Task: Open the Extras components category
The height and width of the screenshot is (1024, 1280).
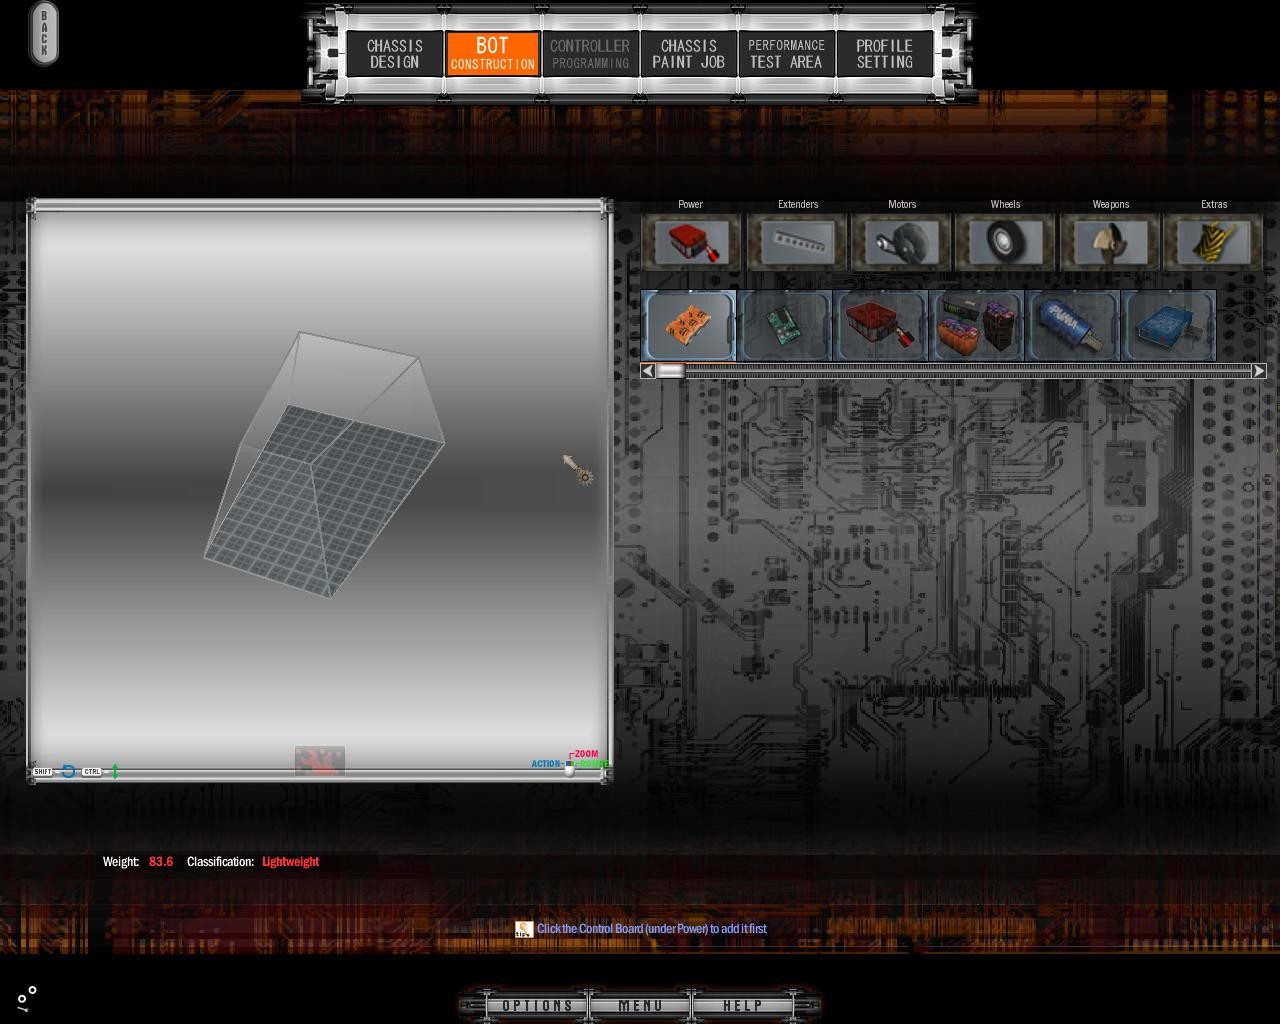Action: (x=1214, y=241)
